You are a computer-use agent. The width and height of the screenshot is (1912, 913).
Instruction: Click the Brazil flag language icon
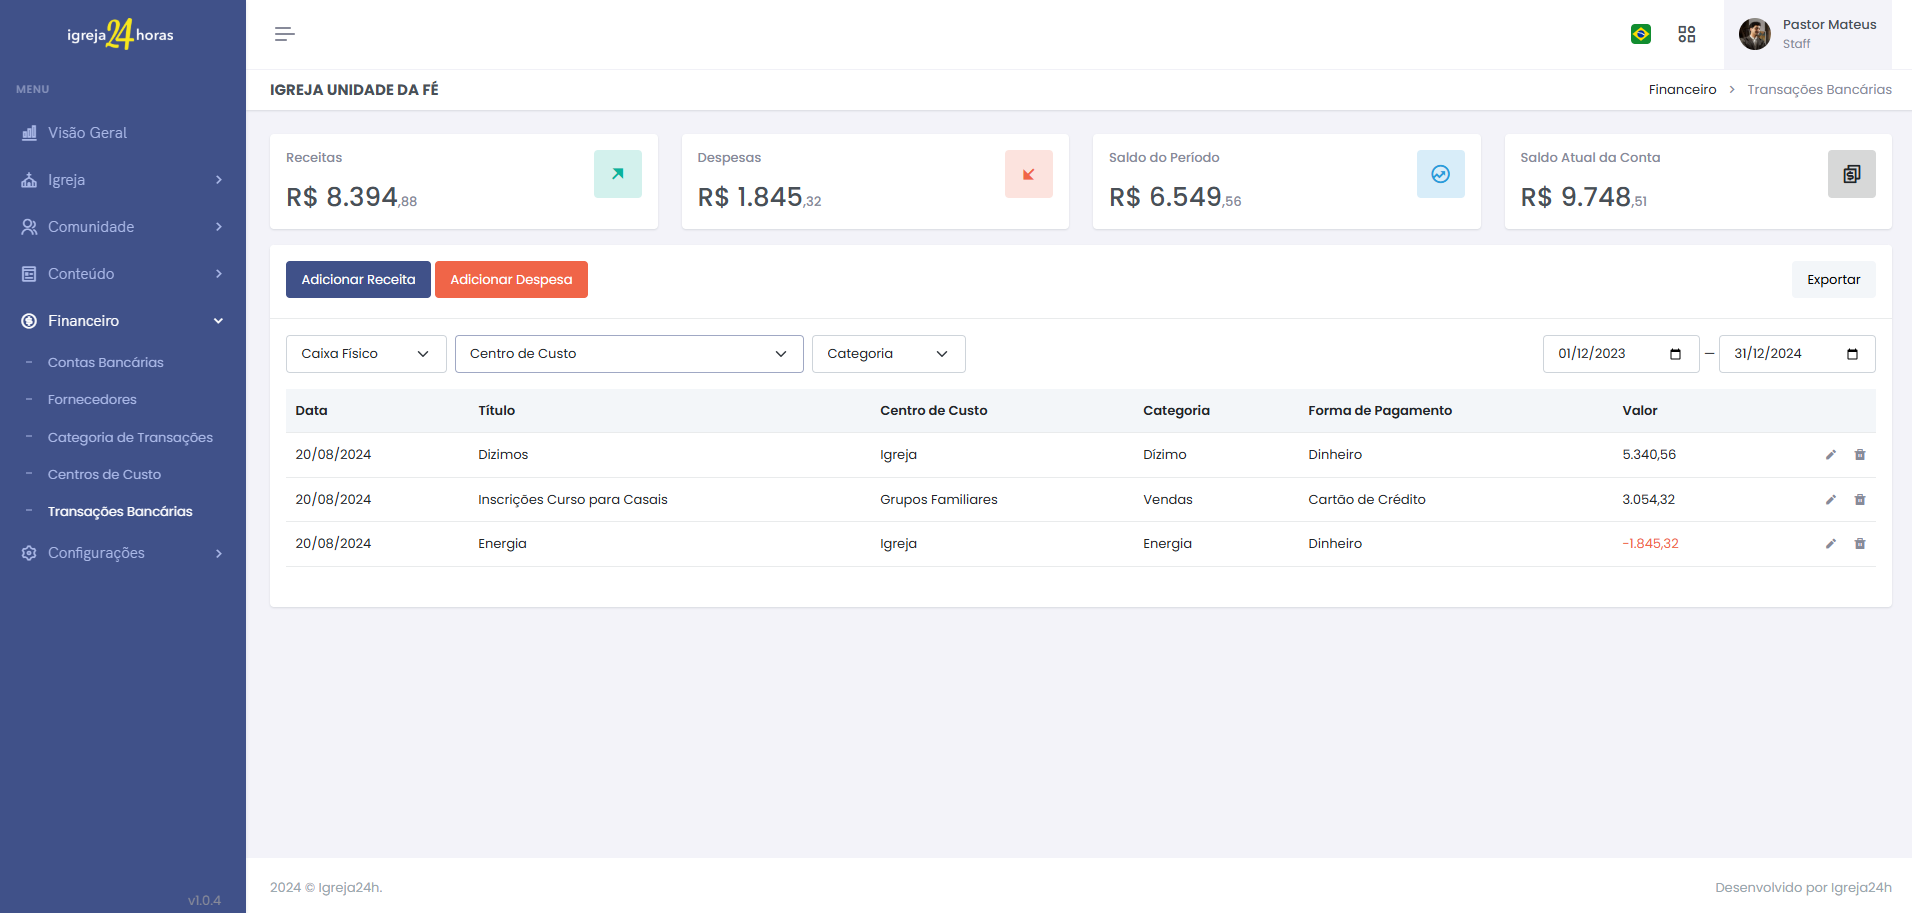point(1641,34)
